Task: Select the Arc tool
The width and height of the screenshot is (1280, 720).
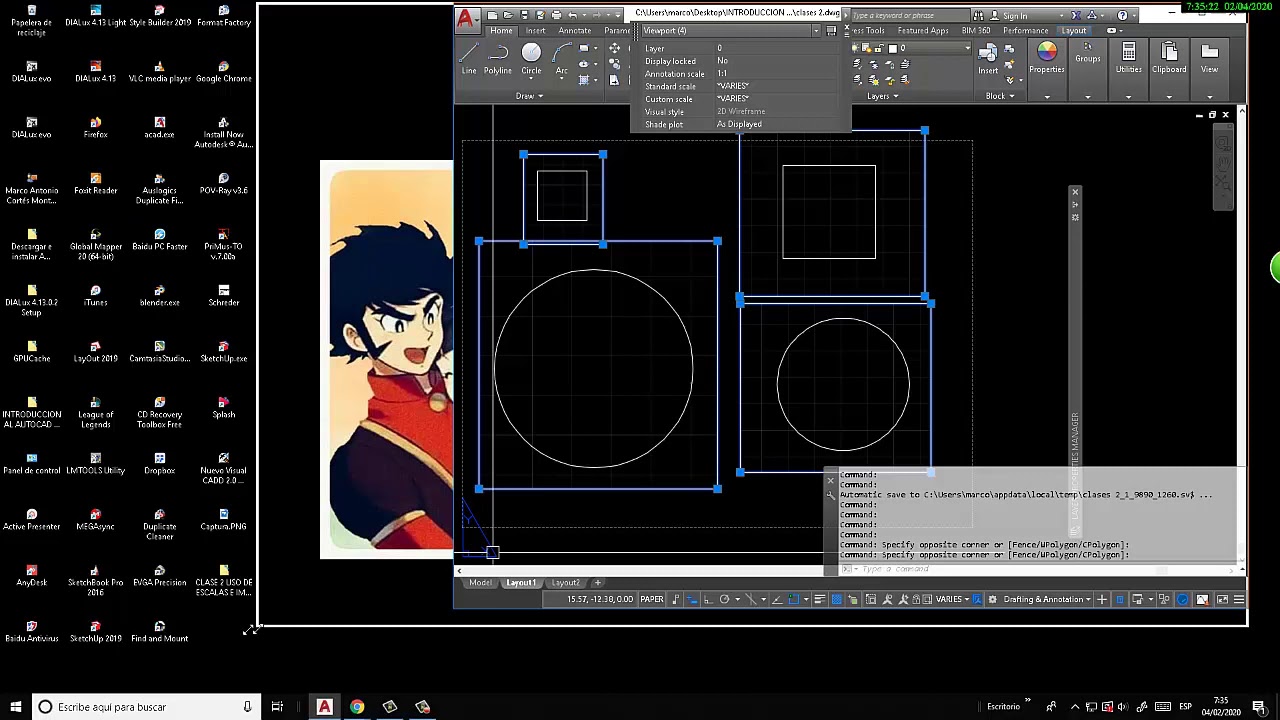Action: (562, 58)
